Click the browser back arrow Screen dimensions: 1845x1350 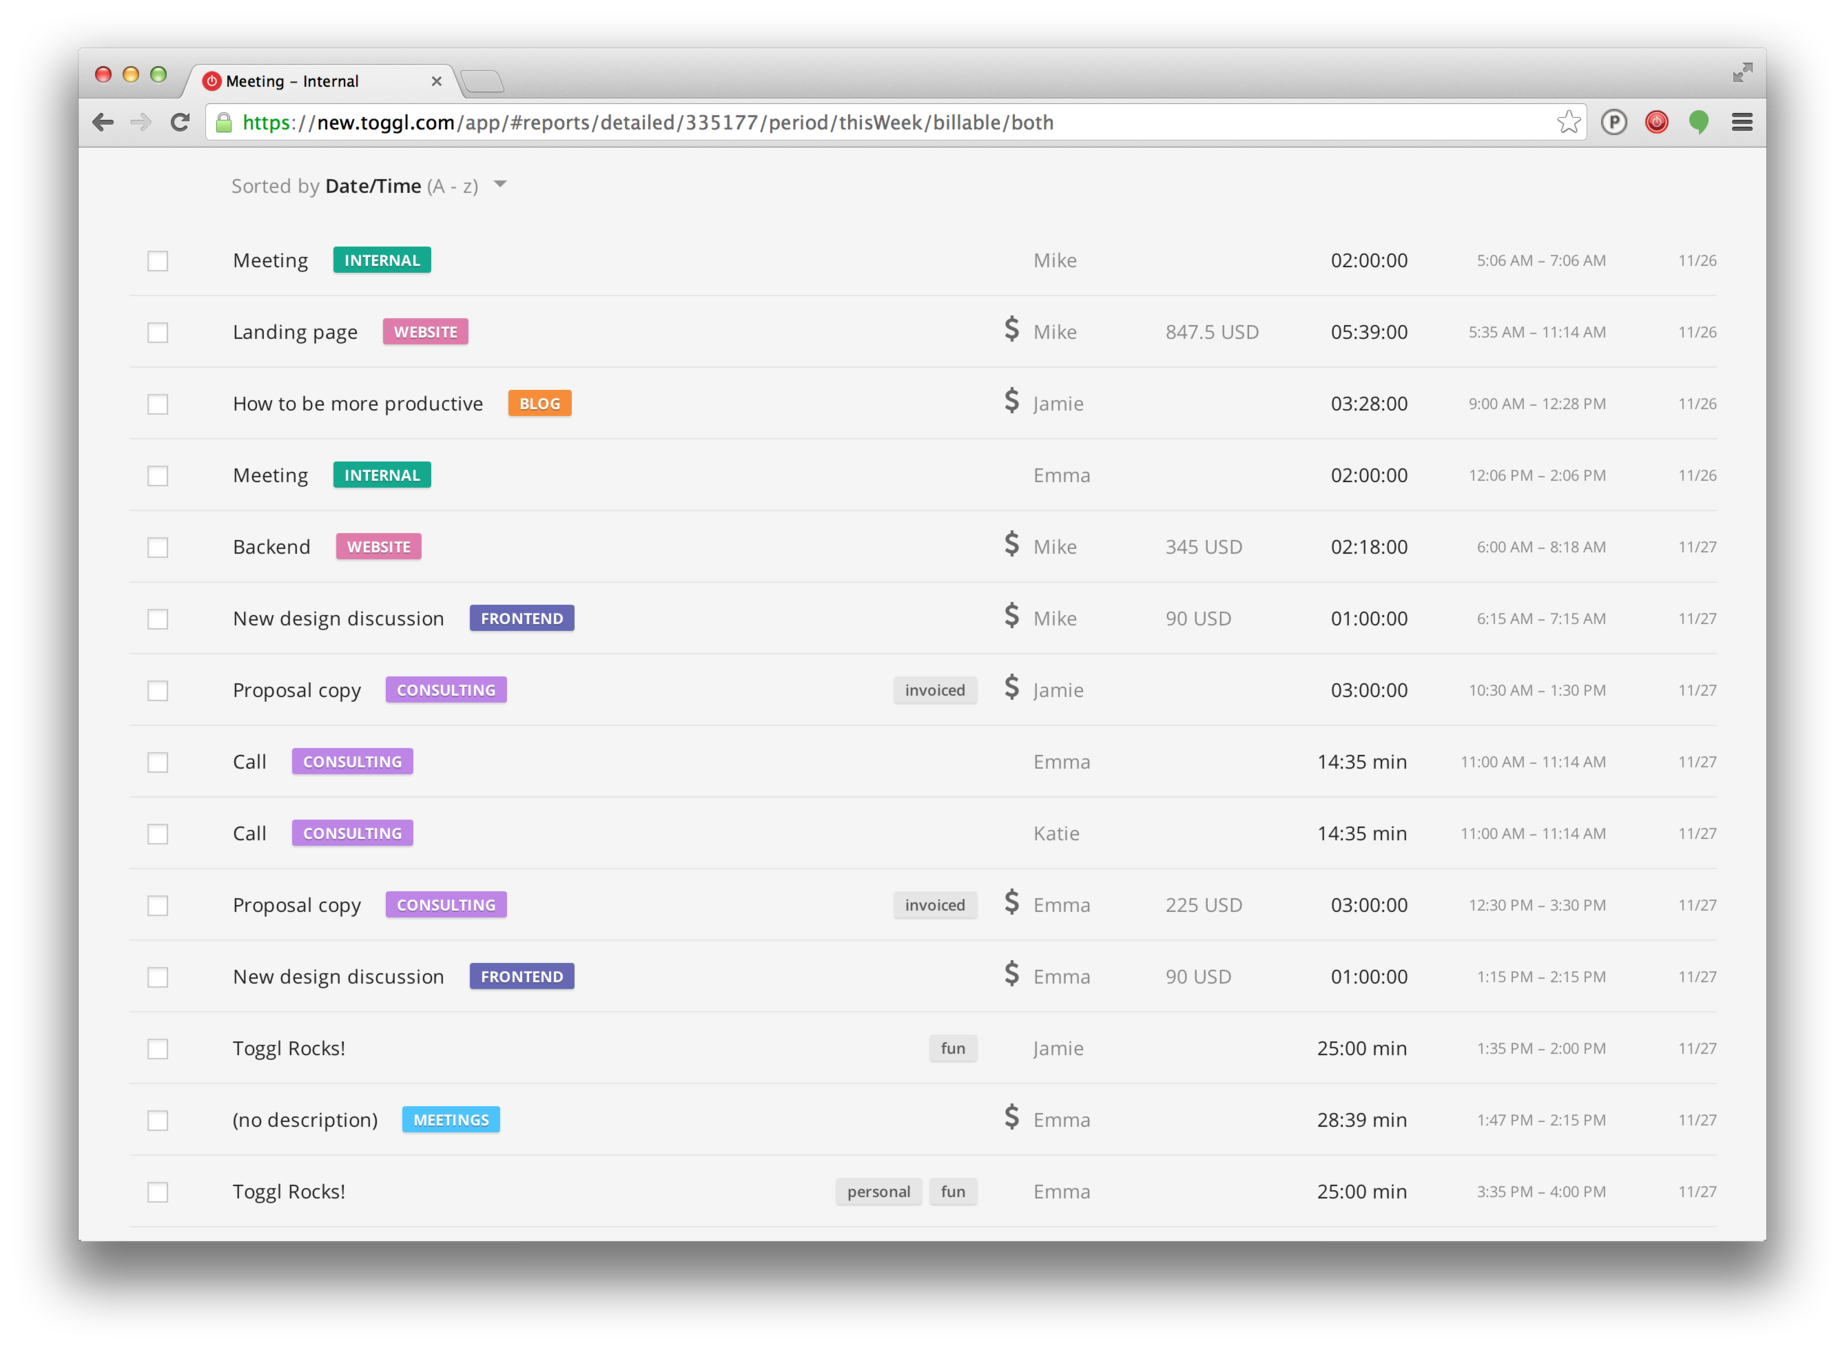tap(102, 122)
